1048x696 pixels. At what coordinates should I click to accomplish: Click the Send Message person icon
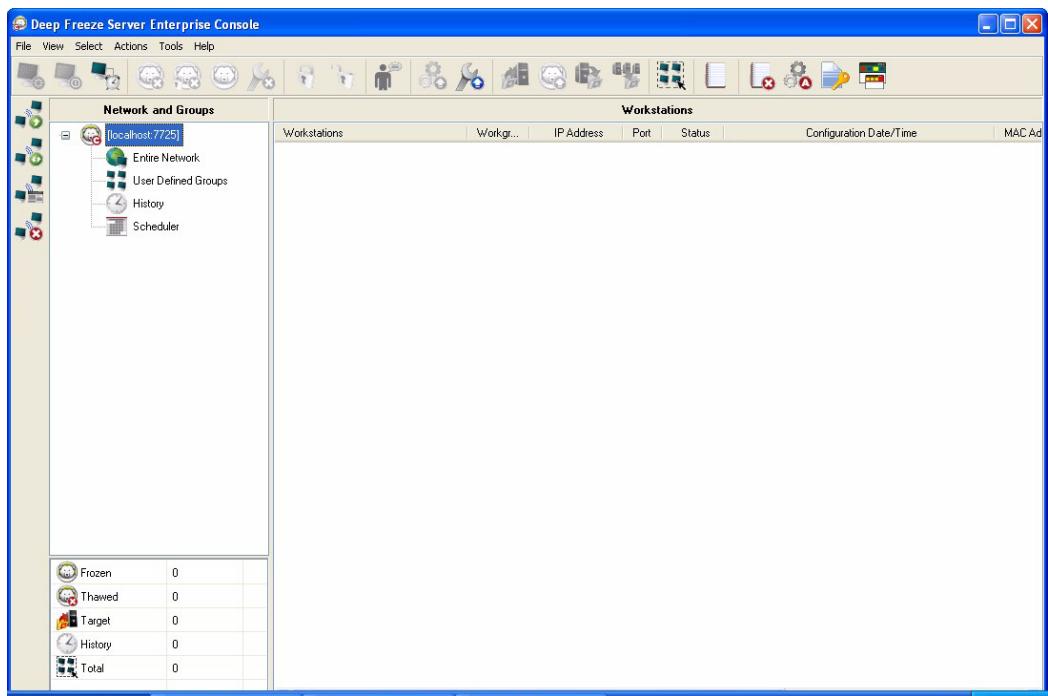pos(386,76)
